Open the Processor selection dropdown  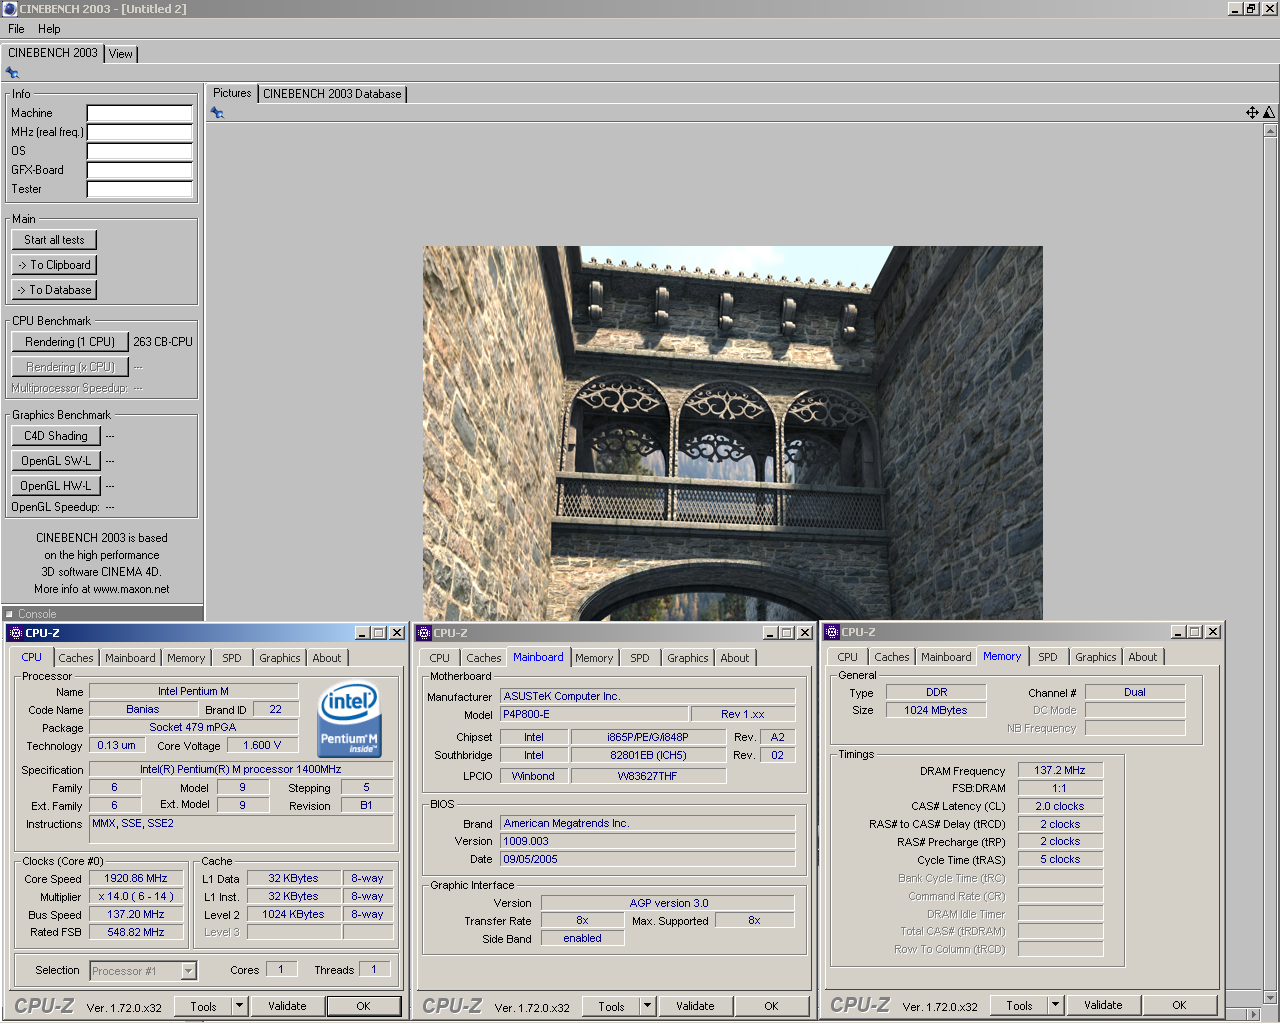pos(188,971)
